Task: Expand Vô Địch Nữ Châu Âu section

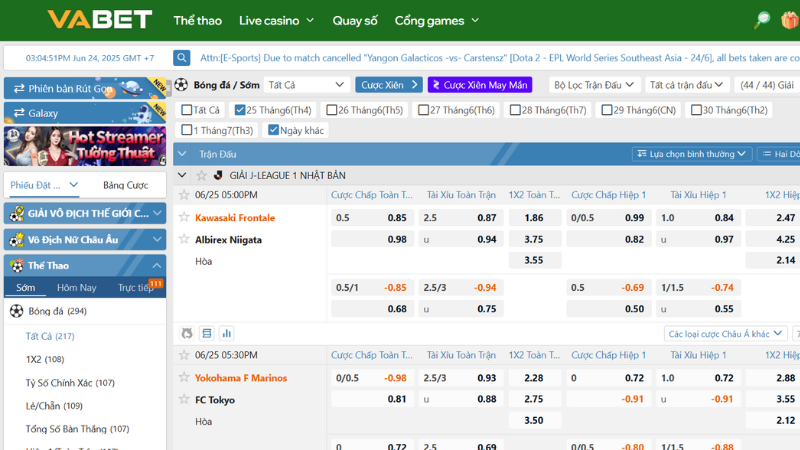Action: (x=85, y=239)
